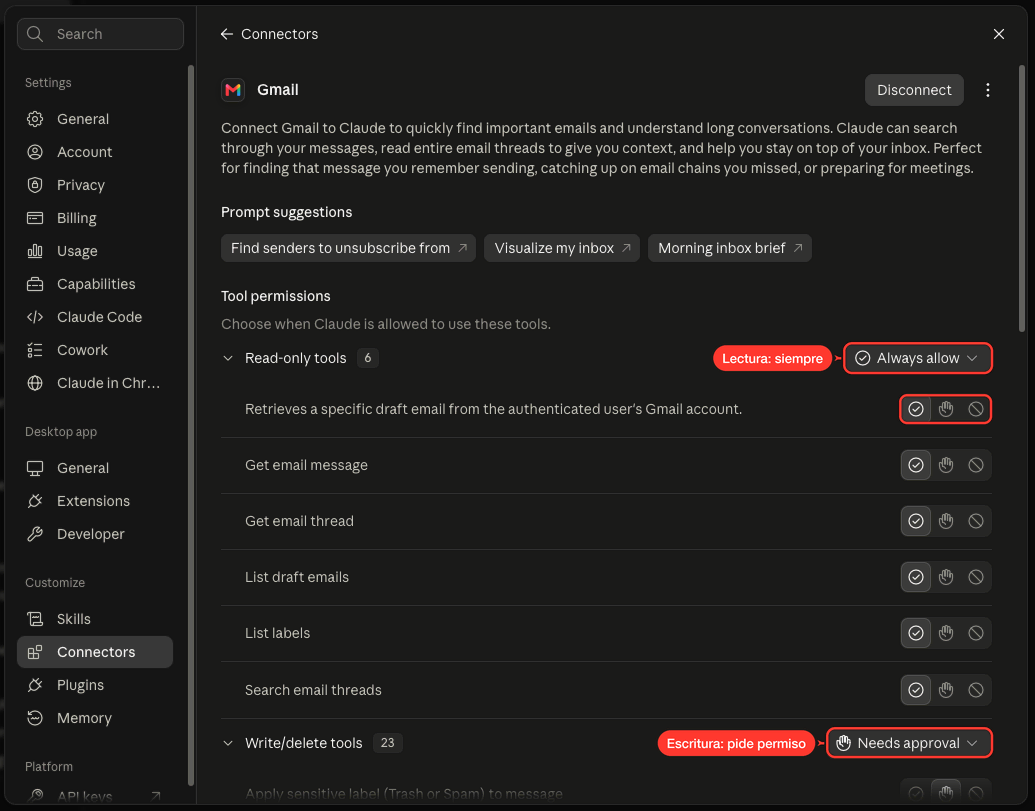Viewport: 1035px width, 811px height.
Task: Block the Search email threads tool
Action: click(976, 690)
